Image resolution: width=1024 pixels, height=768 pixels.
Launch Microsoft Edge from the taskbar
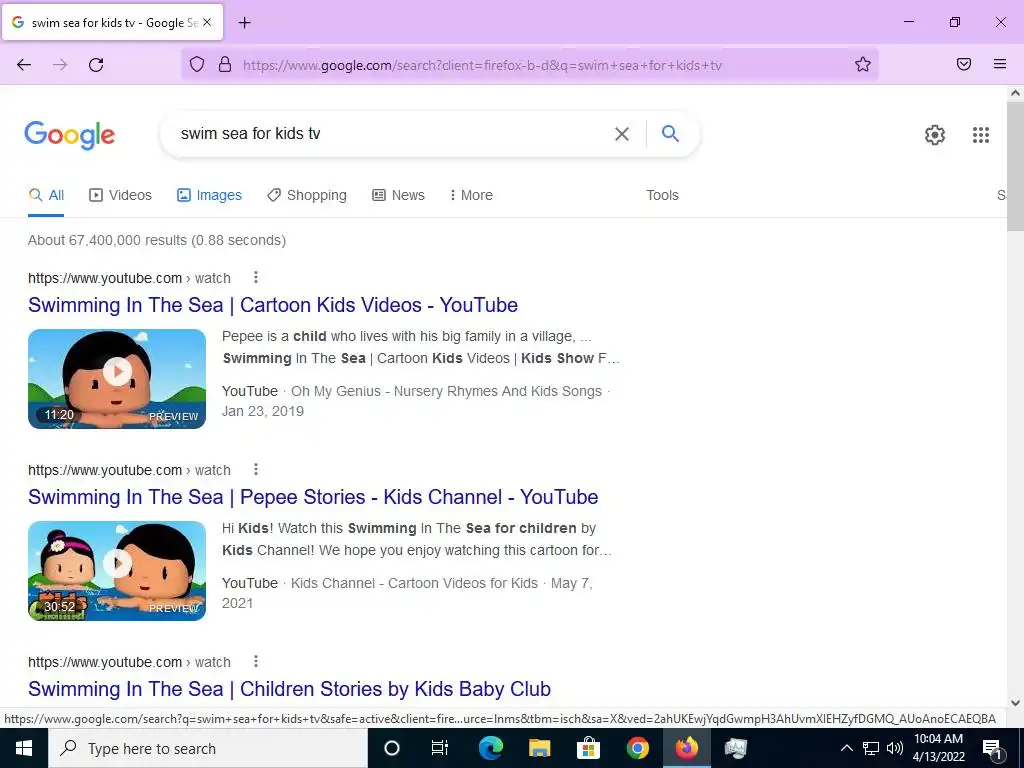coord(490,748)
